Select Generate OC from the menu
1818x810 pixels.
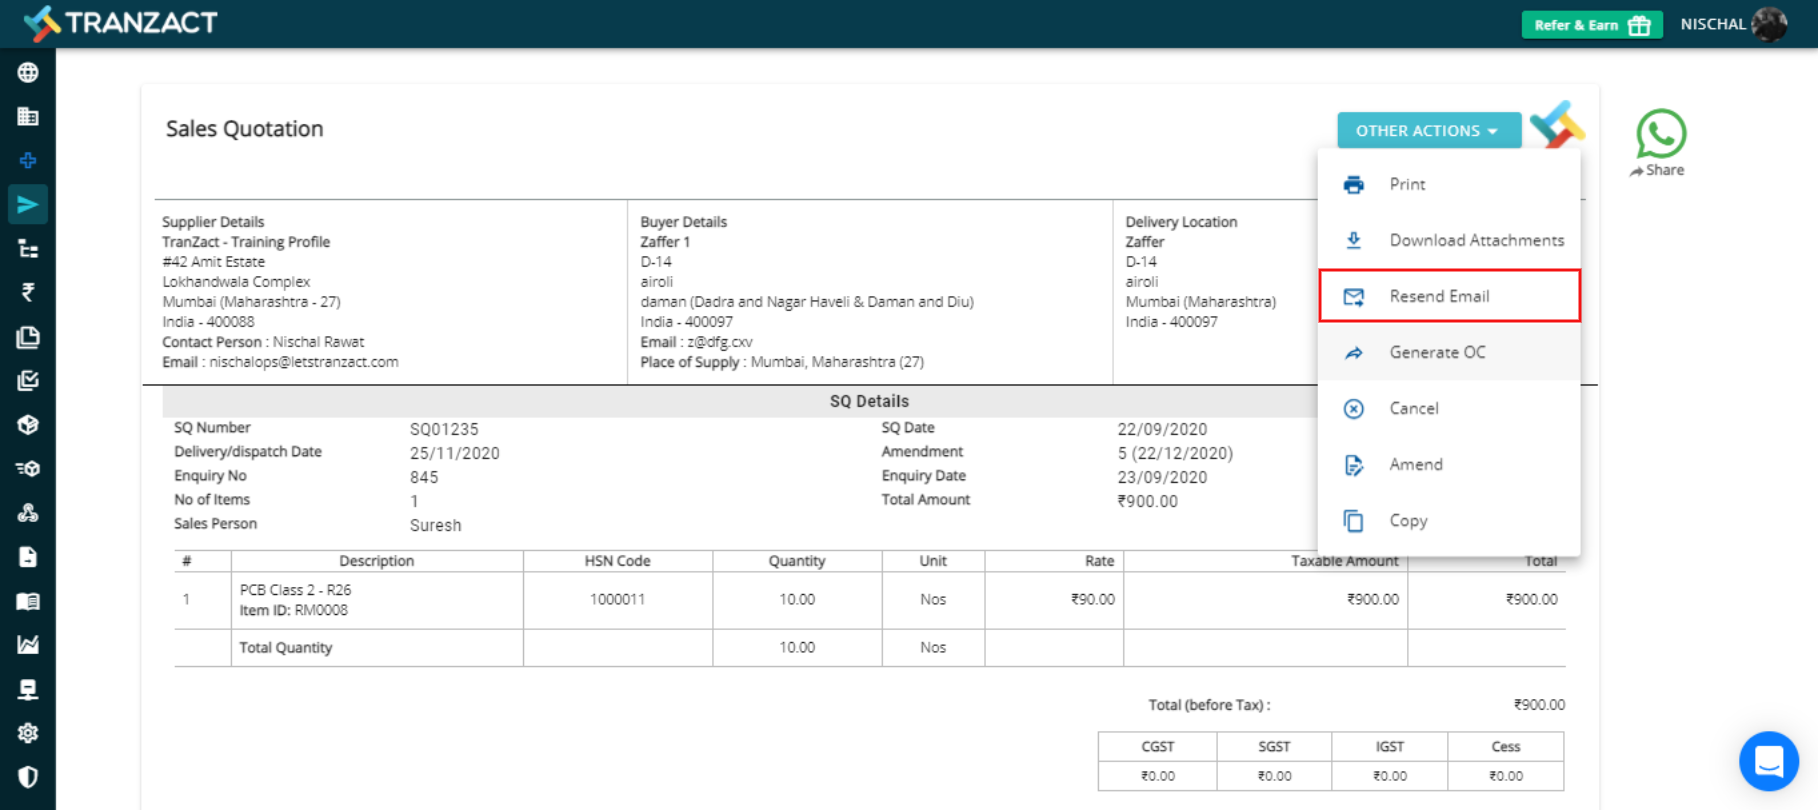point(1449,352)
